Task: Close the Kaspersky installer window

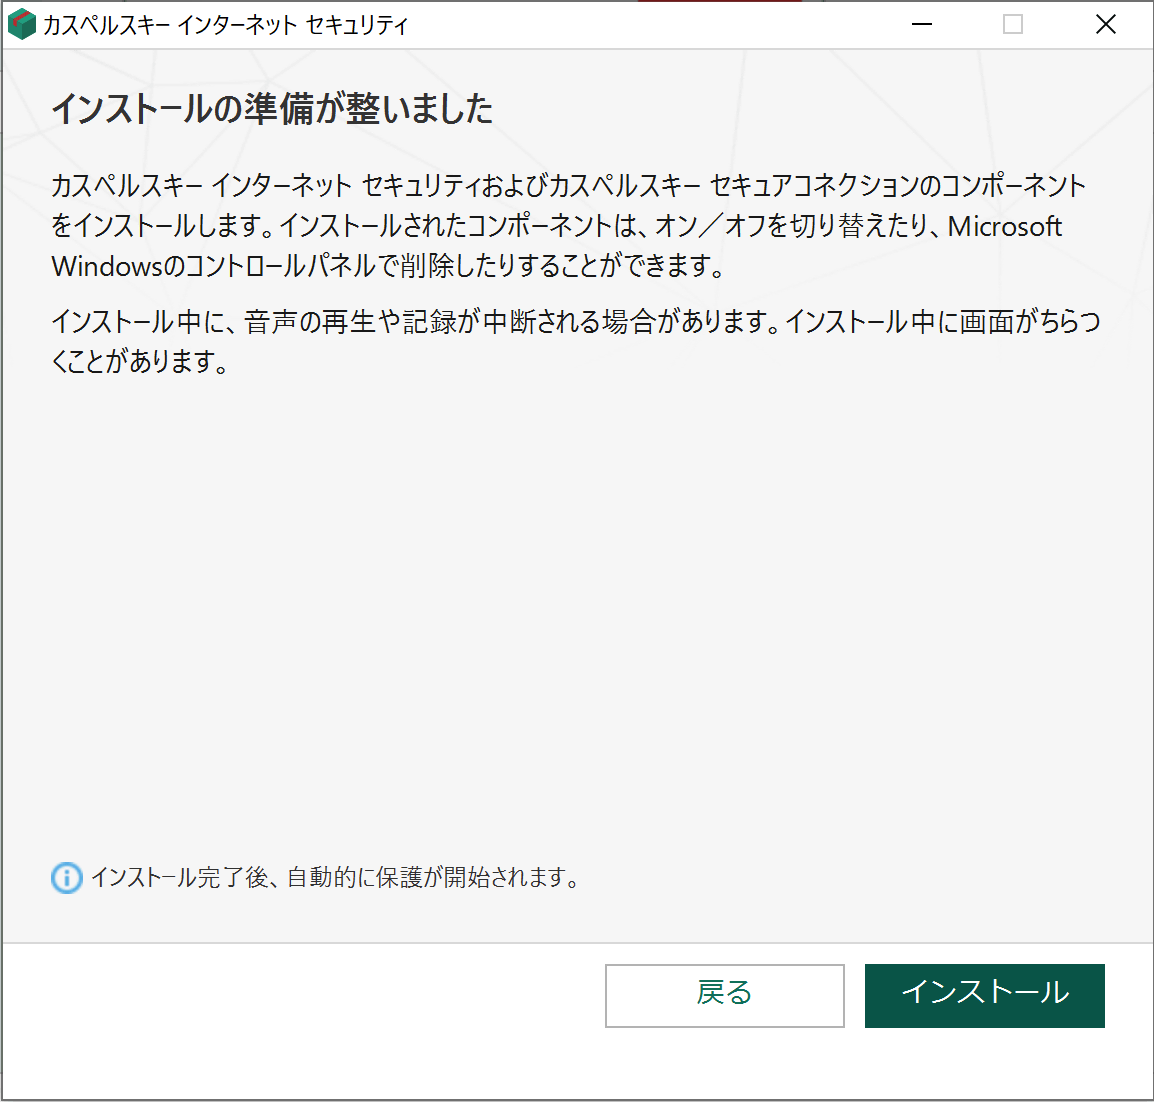Action: (x=1105, y=24)
